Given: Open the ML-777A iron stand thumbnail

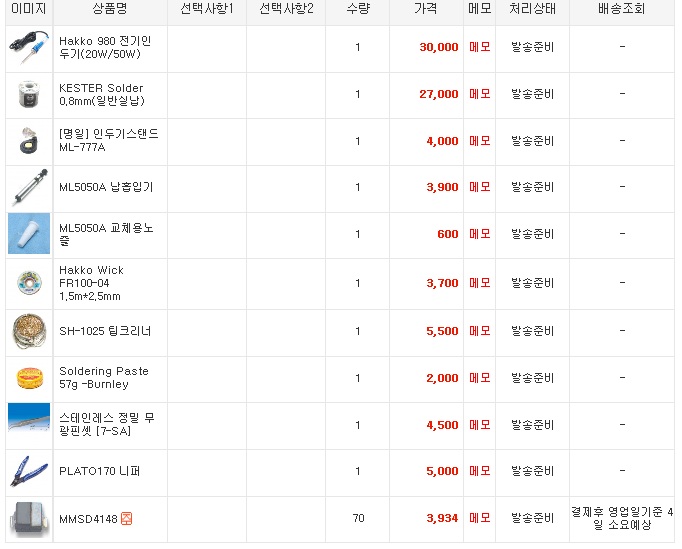Looking at the screenshot, I should pyautogui.click(x=29, y=140).
